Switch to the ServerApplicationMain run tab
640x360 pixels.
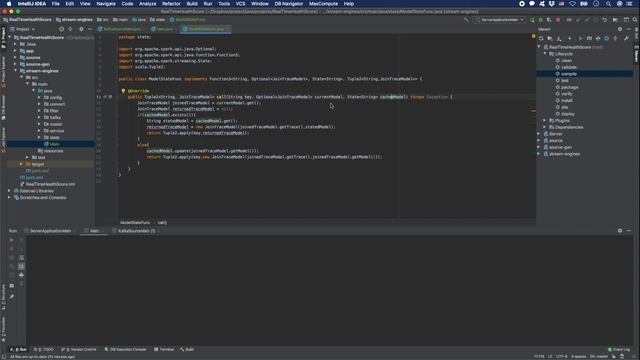point(51,231)
